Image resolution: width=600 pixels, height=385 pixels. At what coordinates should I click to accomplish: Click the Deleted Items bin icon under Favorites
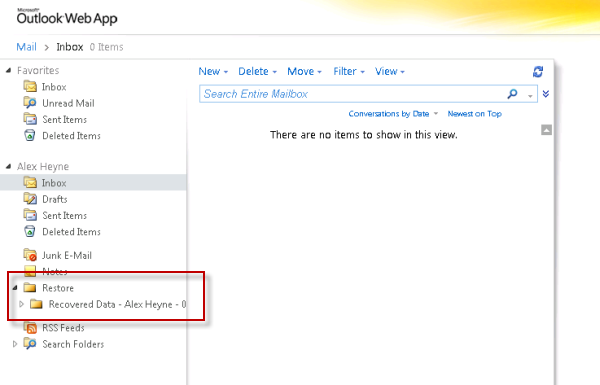[x=30, y=135]
